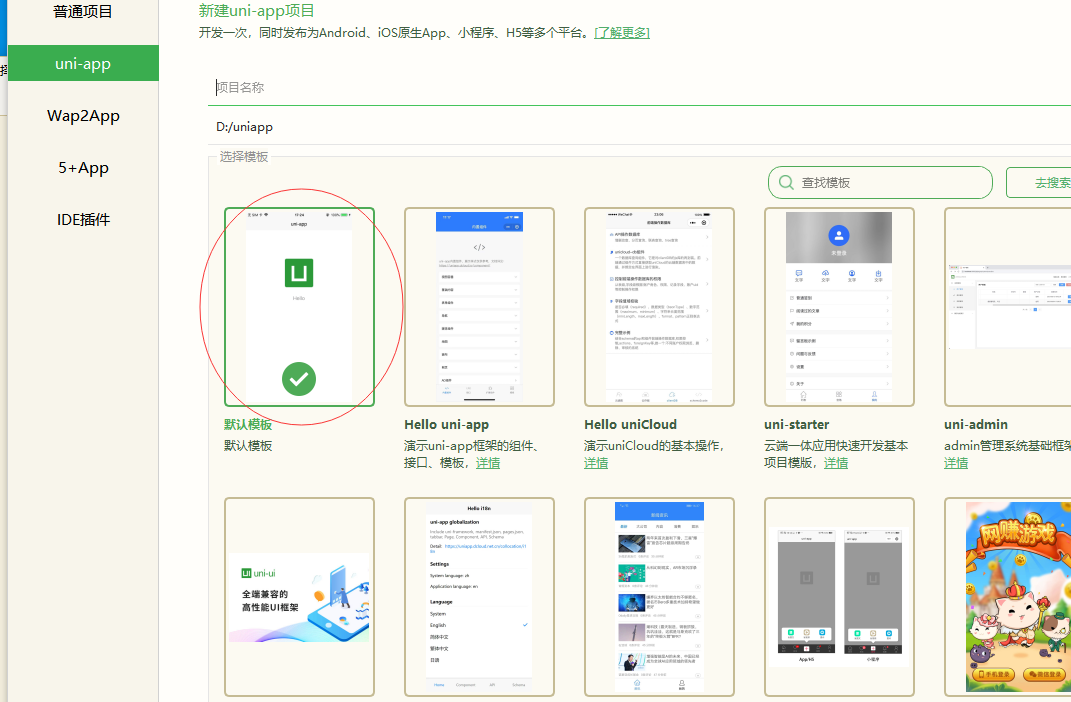Open 详情 link for uni-admin
Image resolution: width=1071 pixels, height=702 pixels.
click(x=956, y=463)
